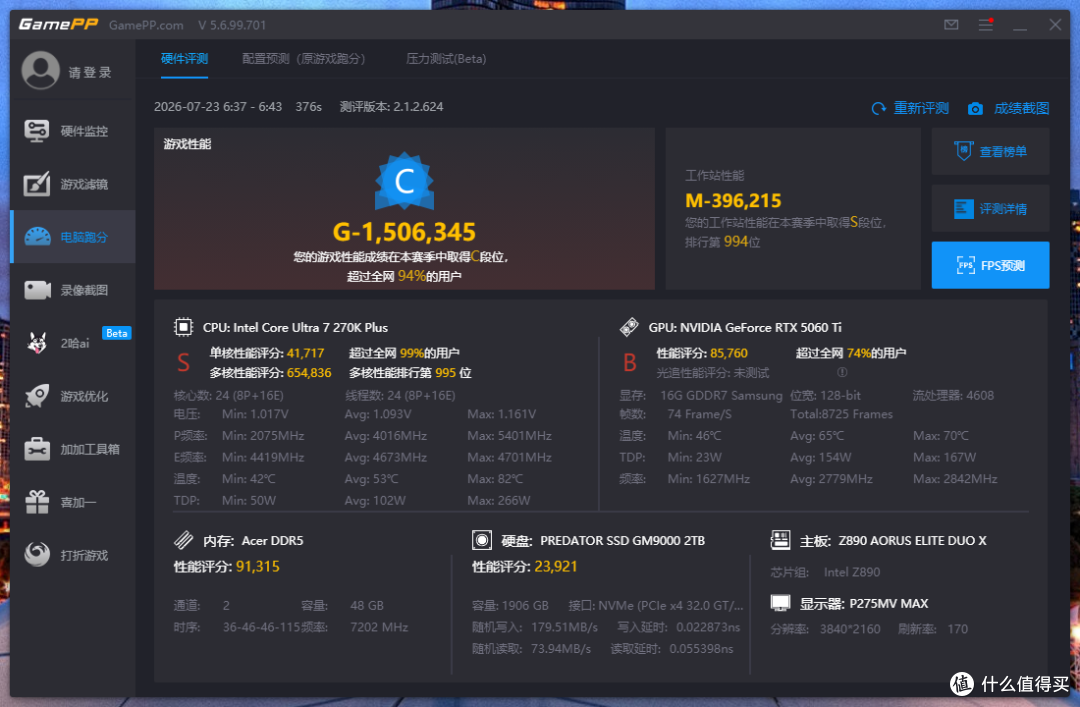Click GPU score 85,760

729,353
